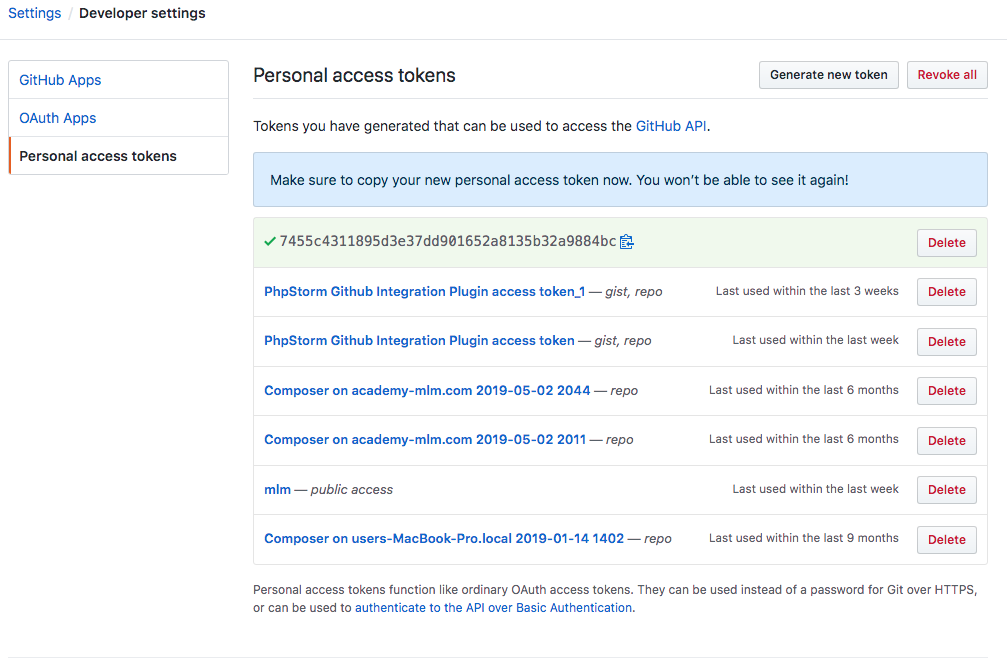Copy the new access token to clipboard

628,241
